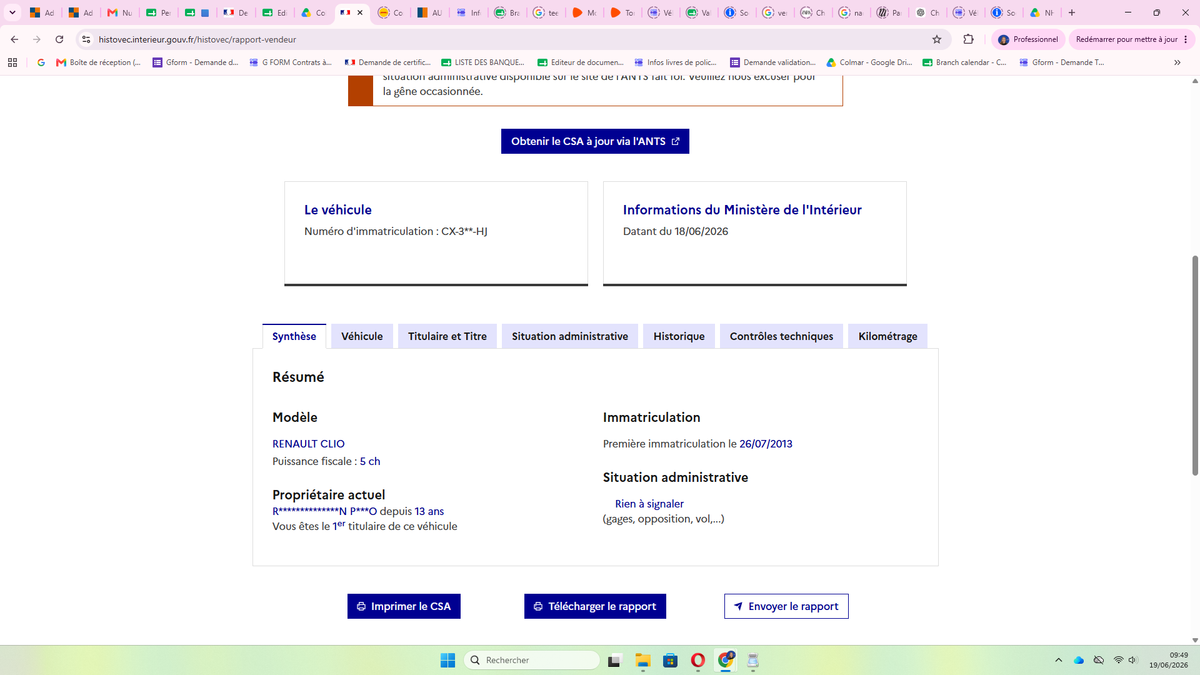
Task: Open the volume speaker tray icon
Action: [x=1133, y=660]
